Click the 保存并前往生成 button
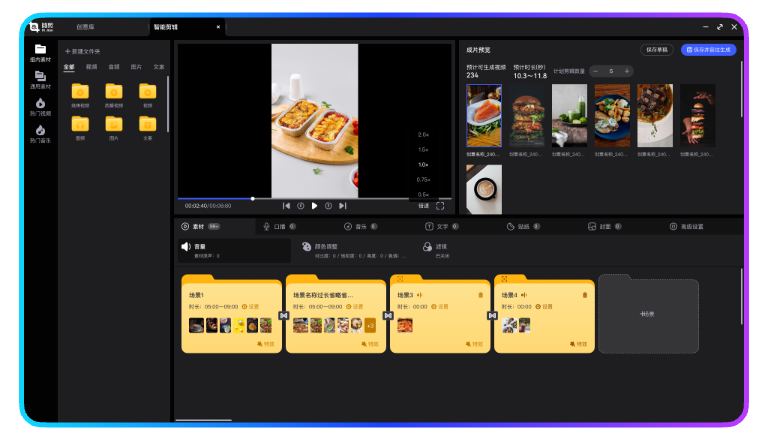768x440 pixels. point(708,49)
